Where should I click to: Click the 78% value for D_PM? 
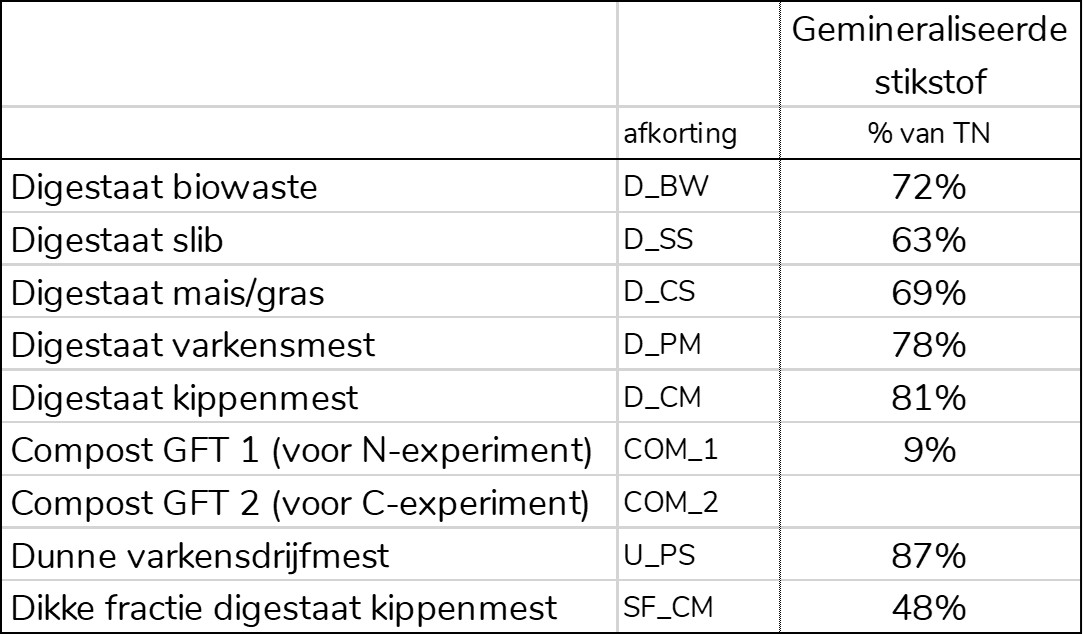pos(928,345)
